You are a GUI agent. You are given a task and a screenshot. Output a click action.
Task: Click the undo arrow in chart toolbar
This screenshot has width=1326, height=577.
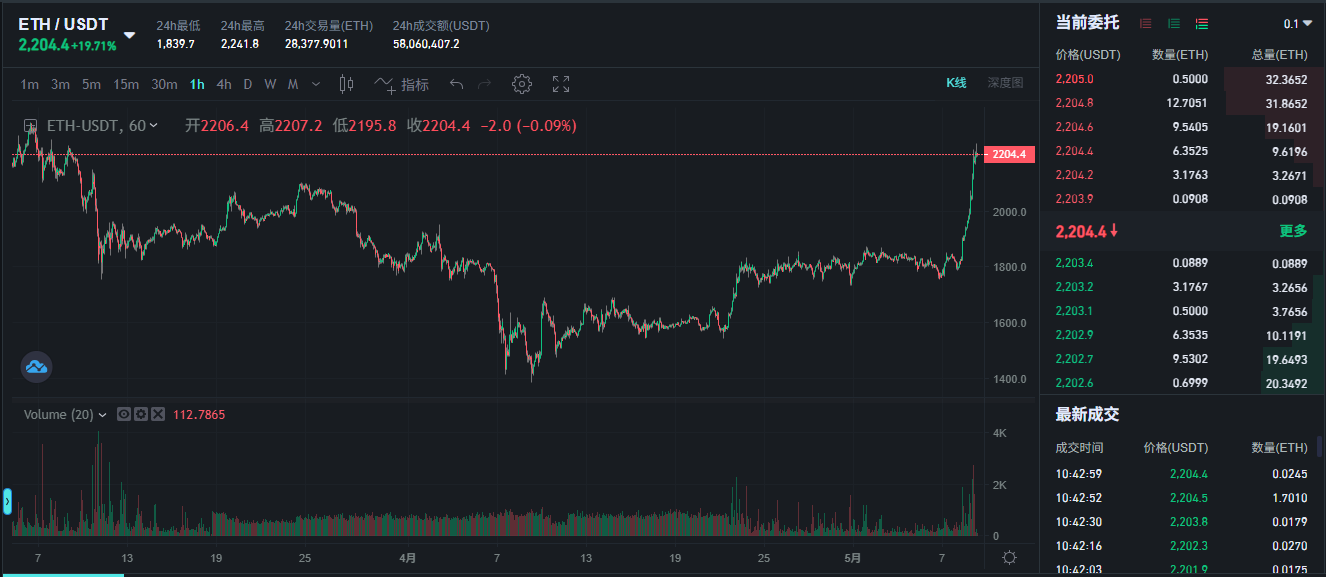(x=456, y=84)
